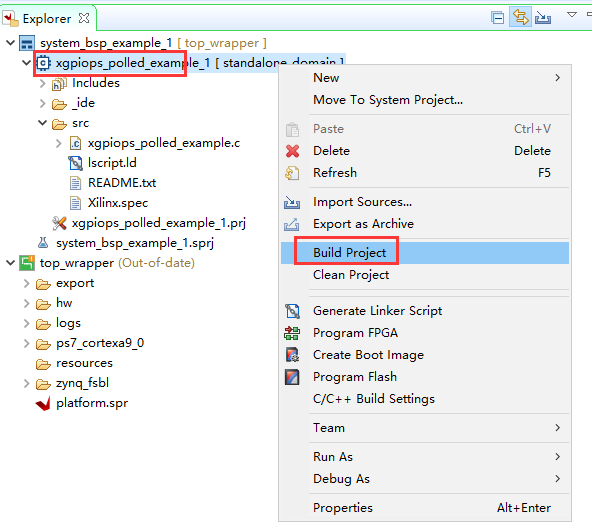
Task: Open the Run As submenu
Action: pos(425,457)
